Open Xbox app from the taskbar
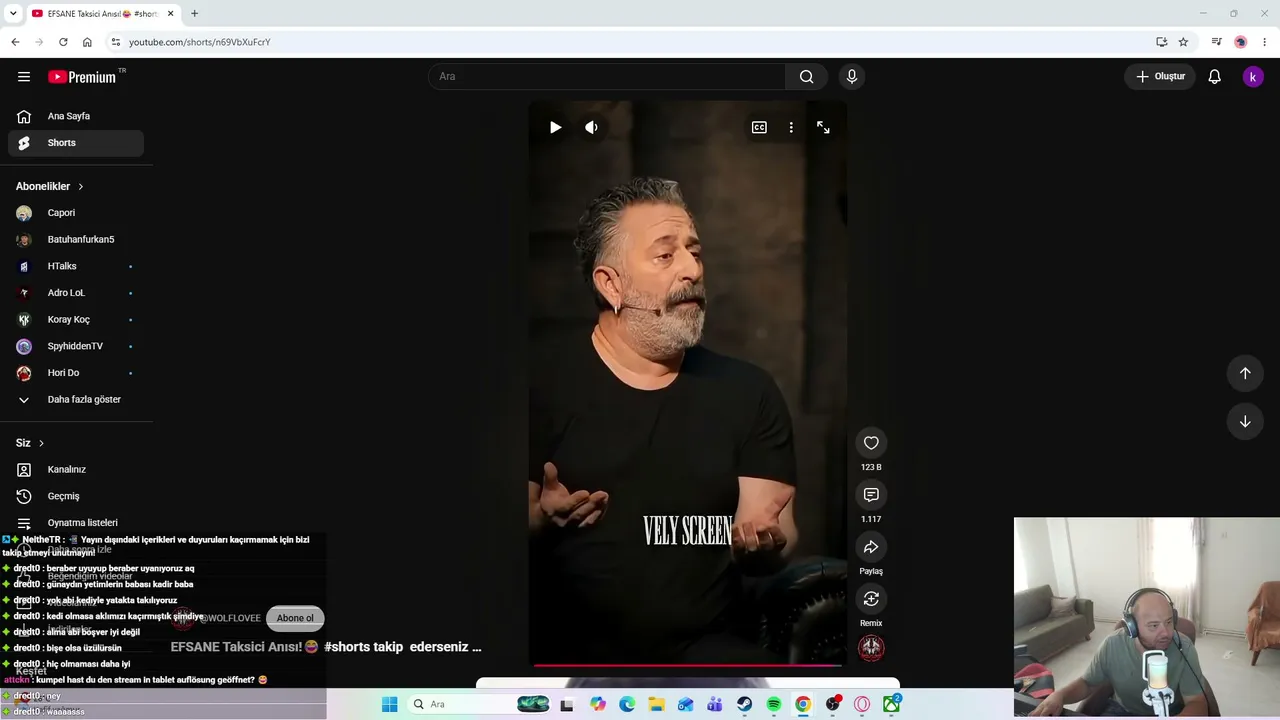This screenshot has height=720, width=1280. (x=891, y=704)
